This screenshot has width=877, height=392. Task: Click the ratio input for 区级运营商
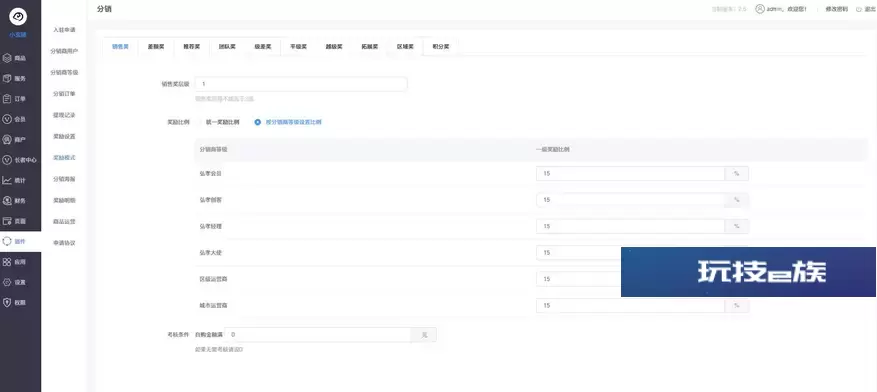[579, 278]
